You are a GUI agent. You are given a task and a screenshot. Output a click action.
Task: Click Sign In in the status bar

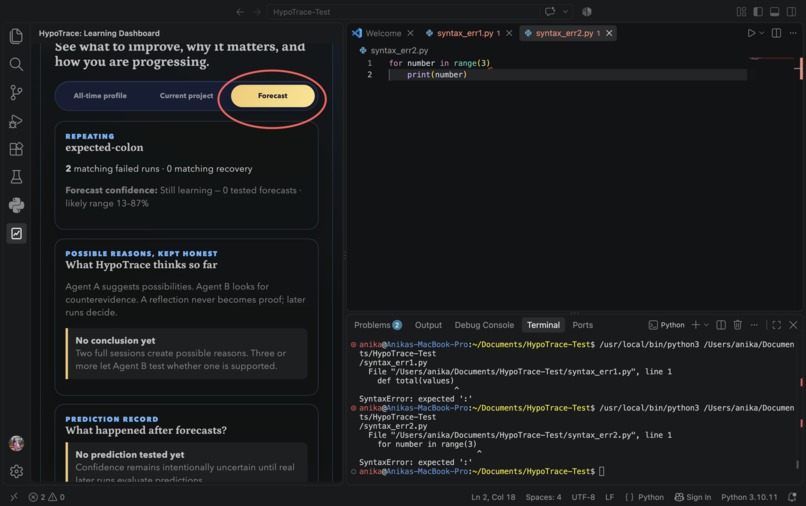click(x=692, y=497)
